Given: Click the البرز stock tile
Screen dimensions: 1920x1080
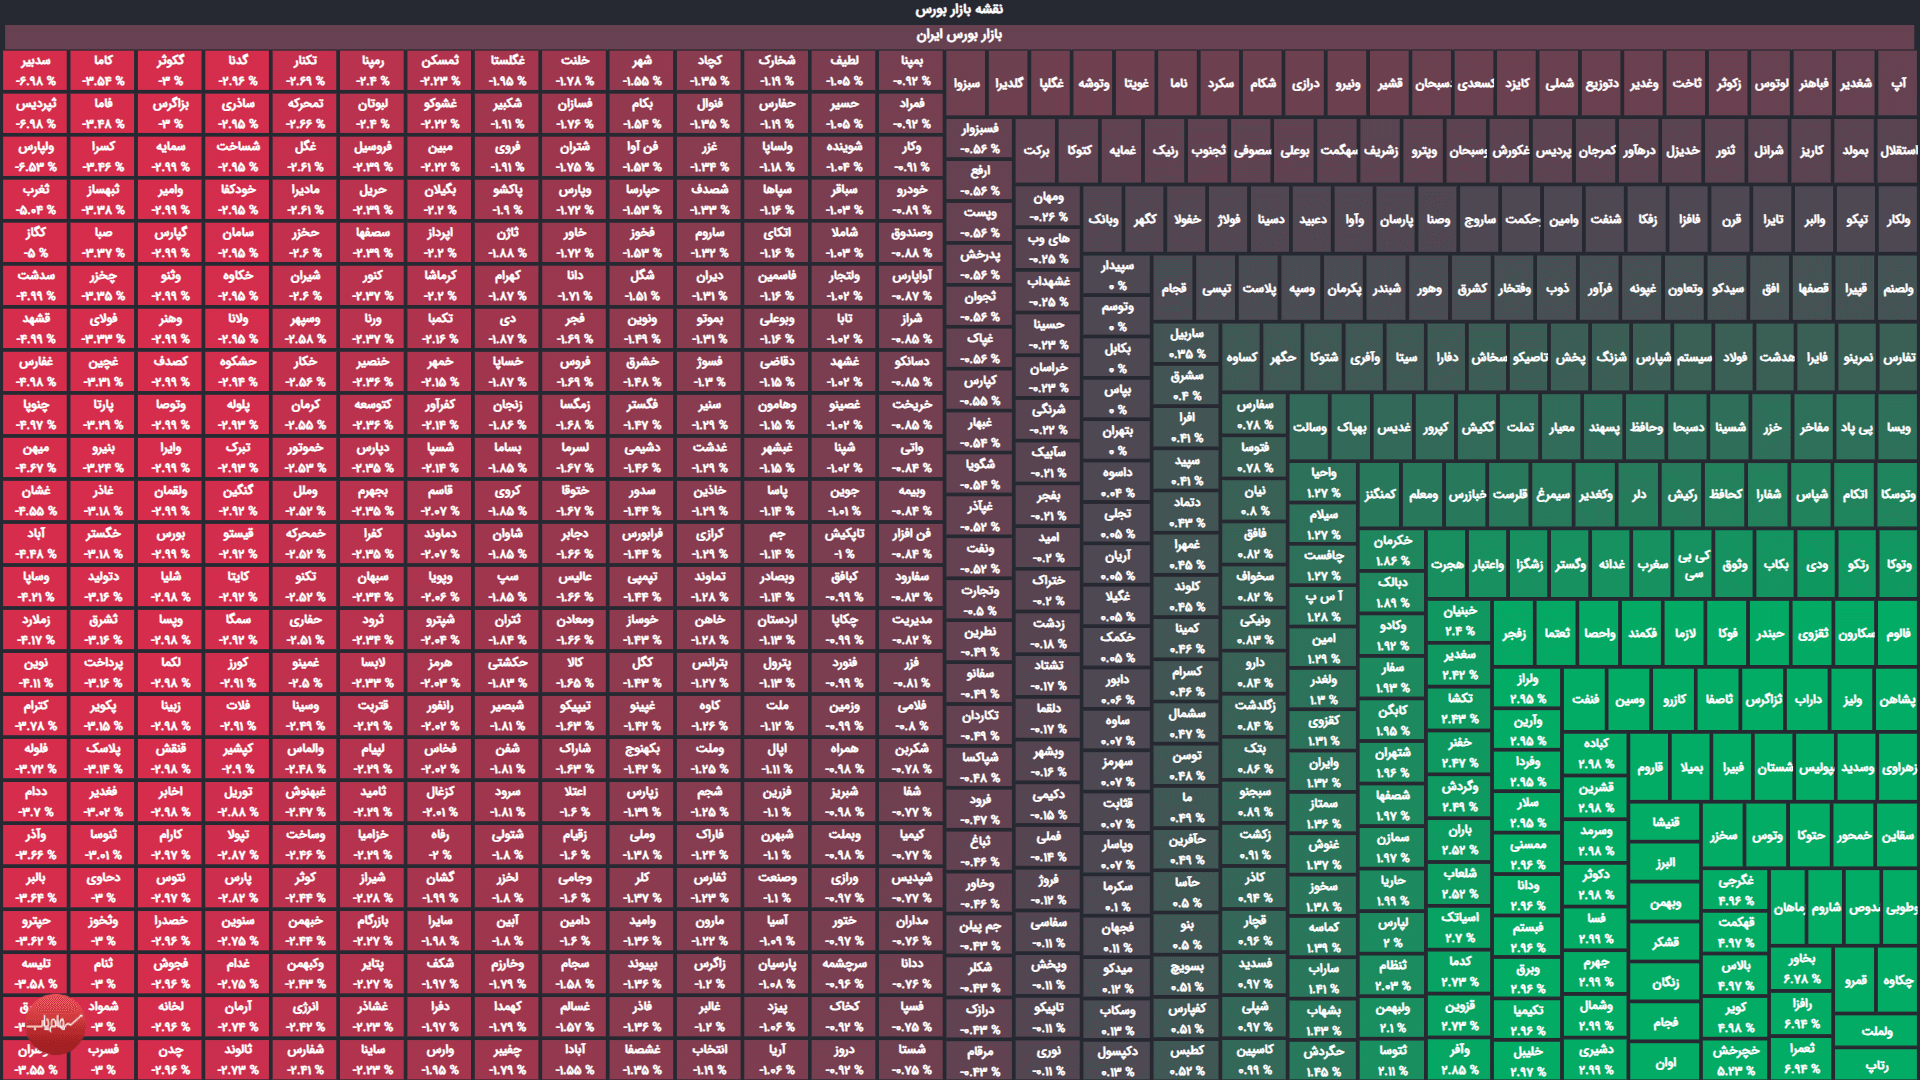Looking at the screenshot, I should pos(1665,863).
